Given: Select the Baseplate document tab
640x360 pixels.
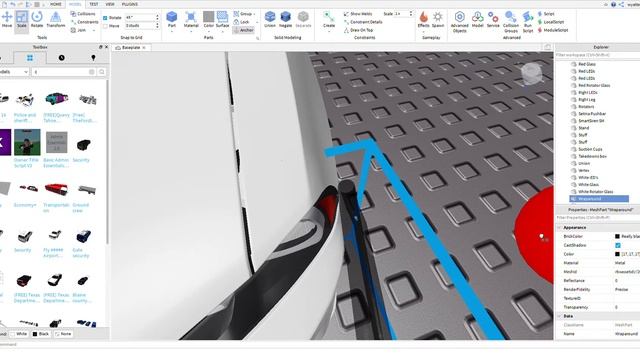Looking at the screenshot, I should (131, 48).
